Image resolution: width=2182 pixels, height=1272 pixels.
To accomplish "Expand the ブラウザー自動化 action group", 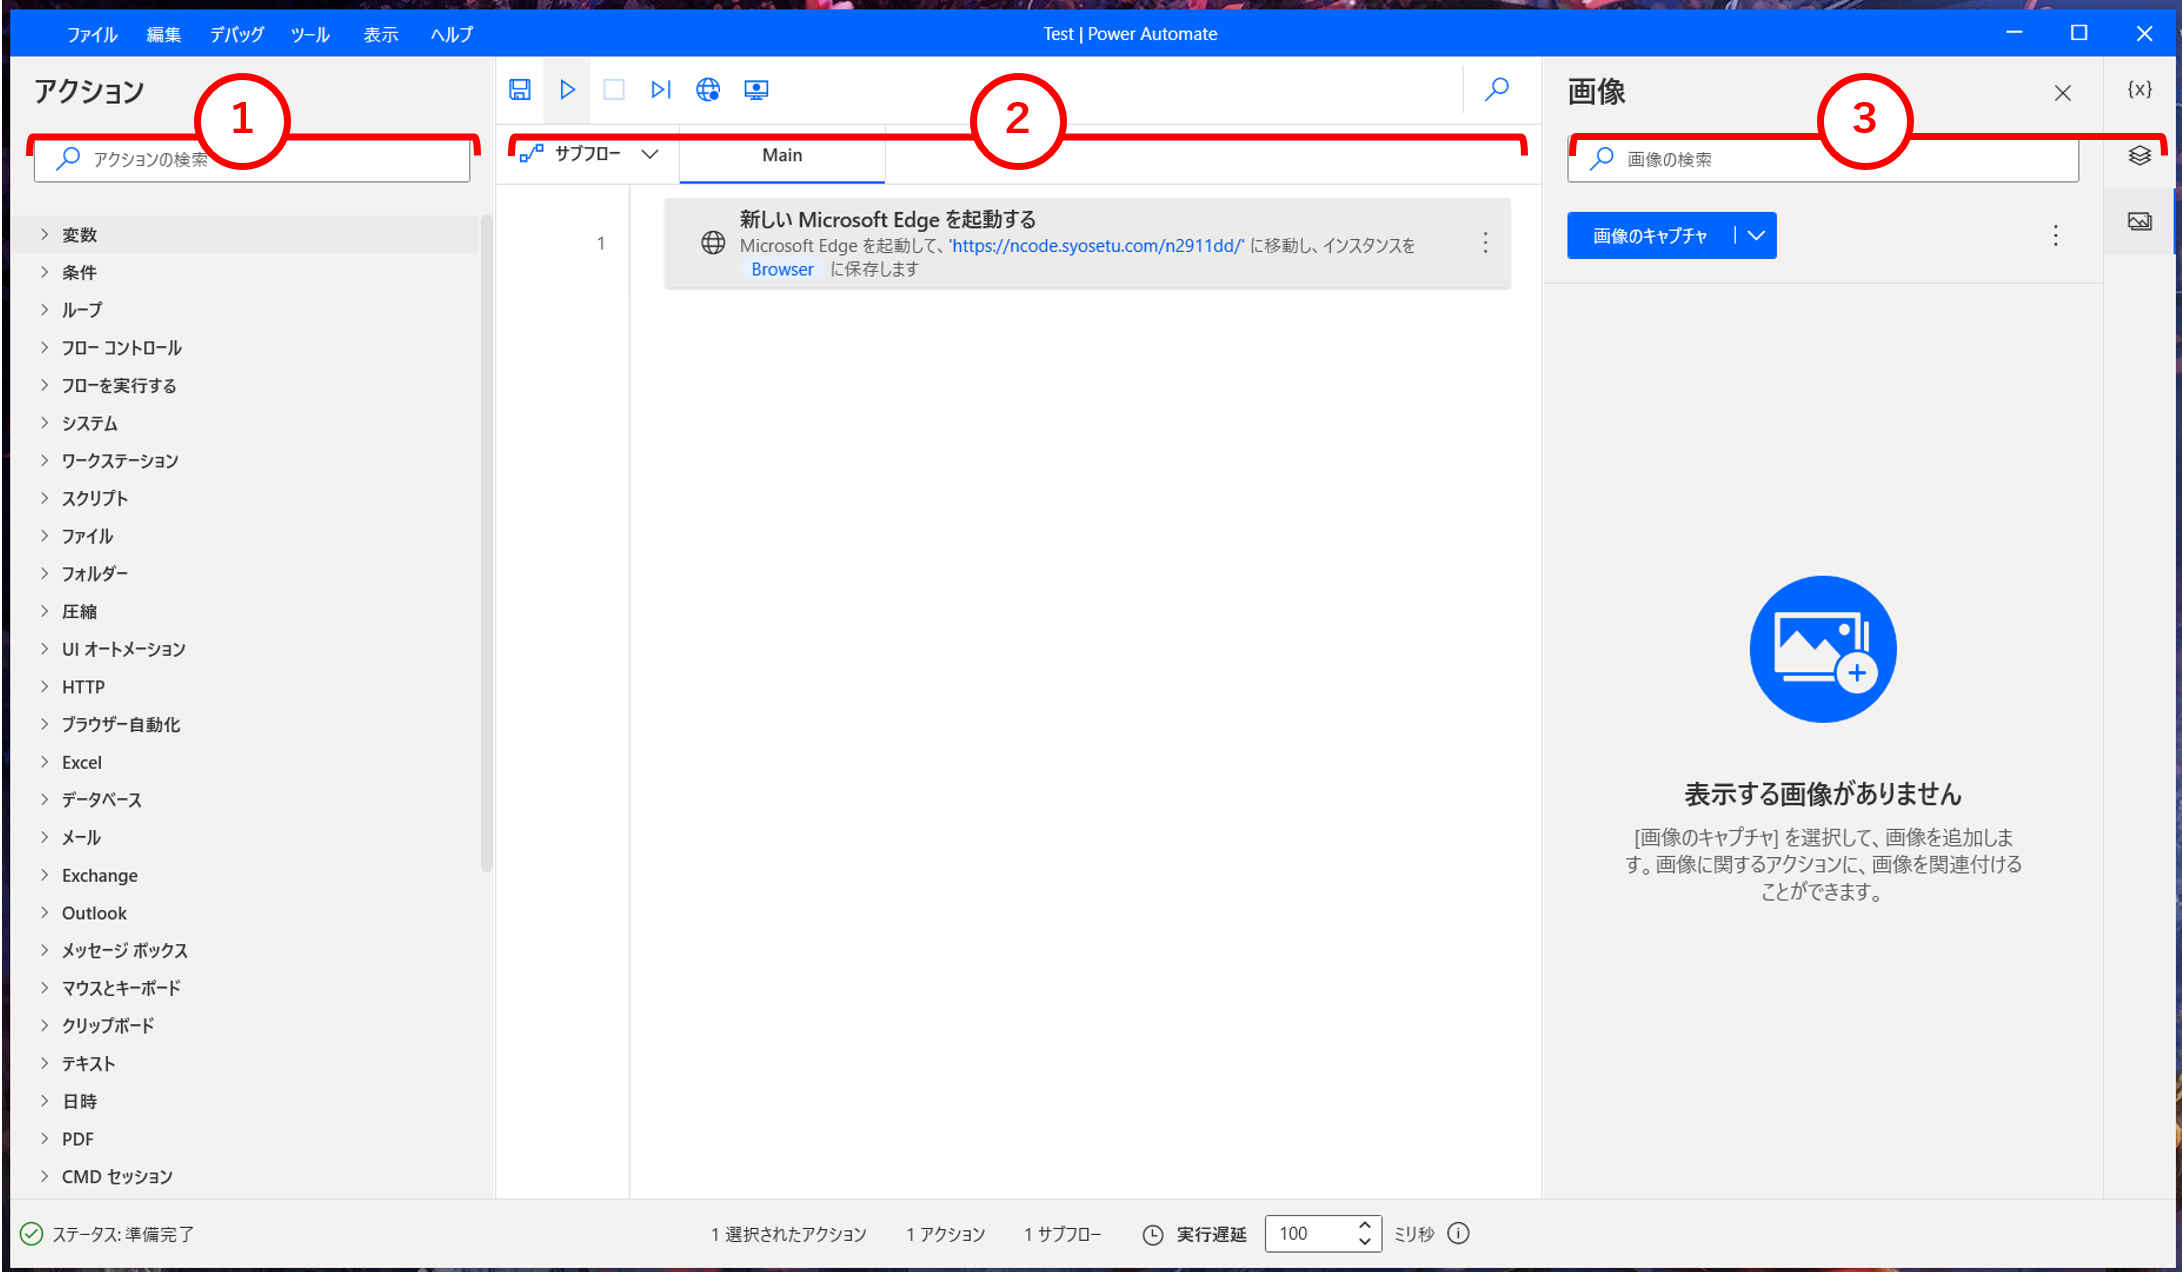I will 120,725.
